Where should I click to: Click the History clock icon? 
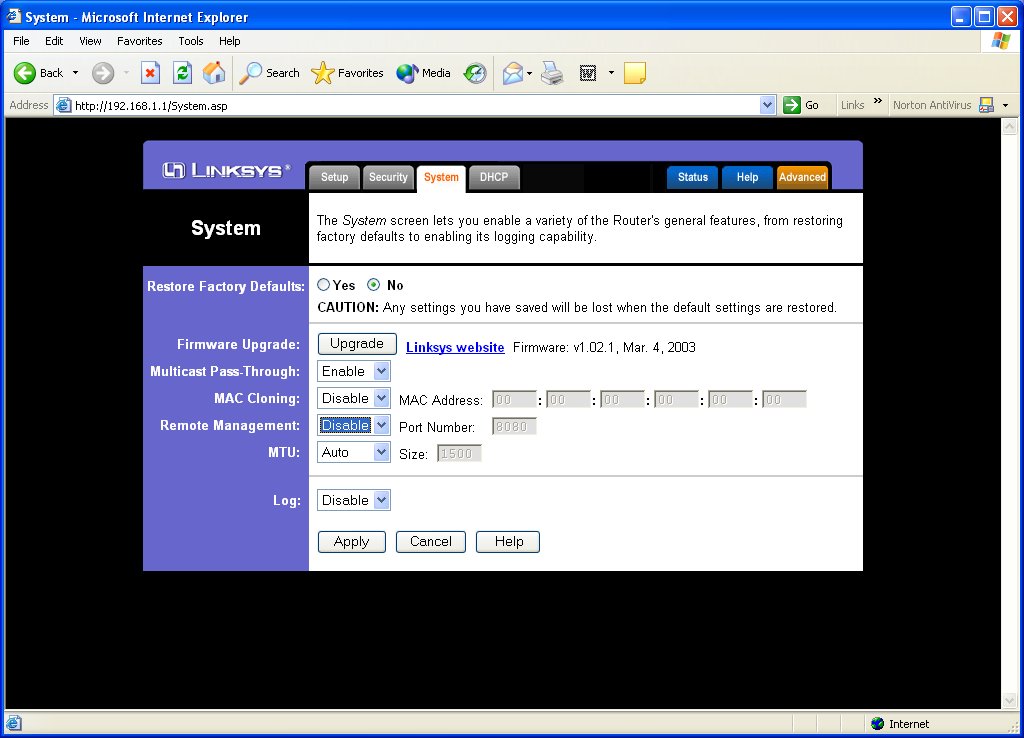(475, 73)
